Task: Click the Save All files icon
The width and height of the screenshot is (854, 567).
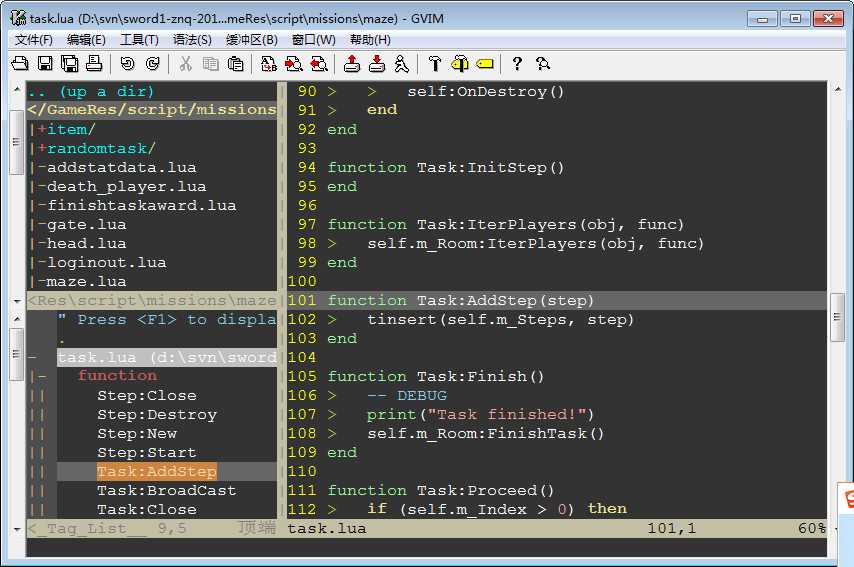Action: [70, 64]
